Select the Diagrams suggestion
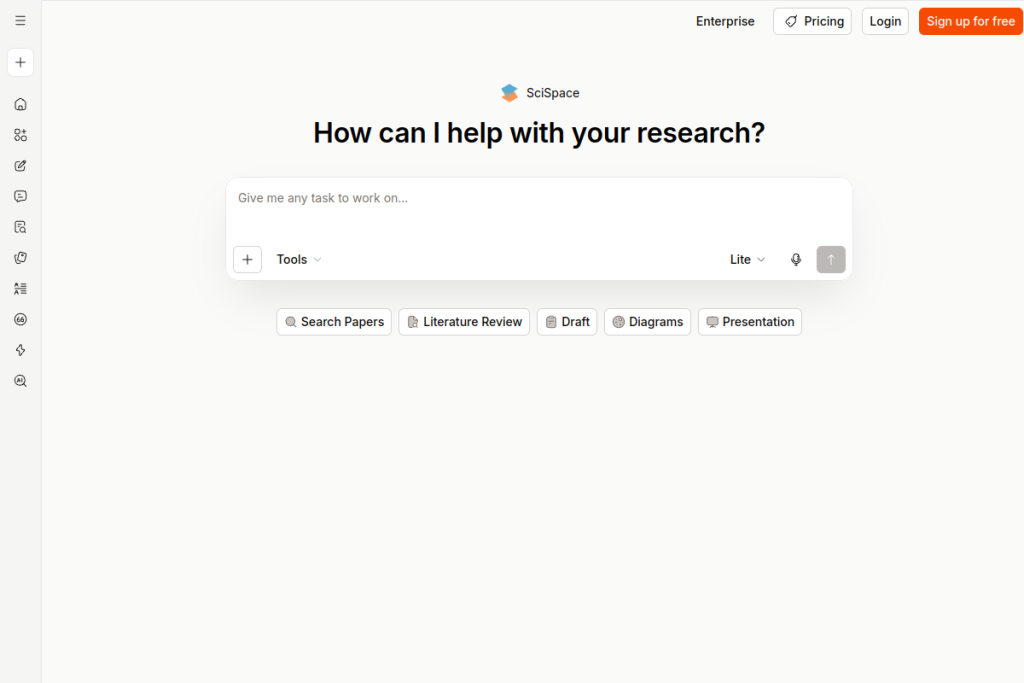The width and height of the screenshot is (1024, 683). (x=647, y=322)
